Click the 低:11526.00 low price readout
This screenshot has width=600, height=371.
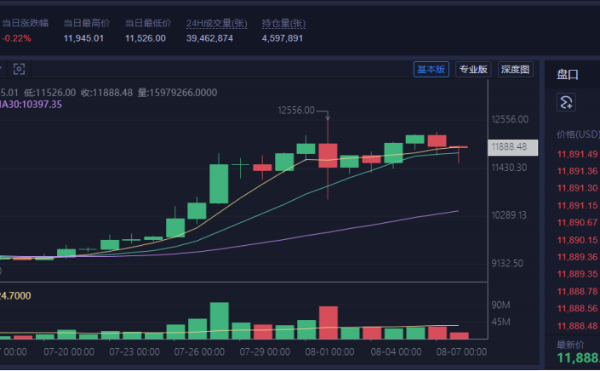[50, 93]
